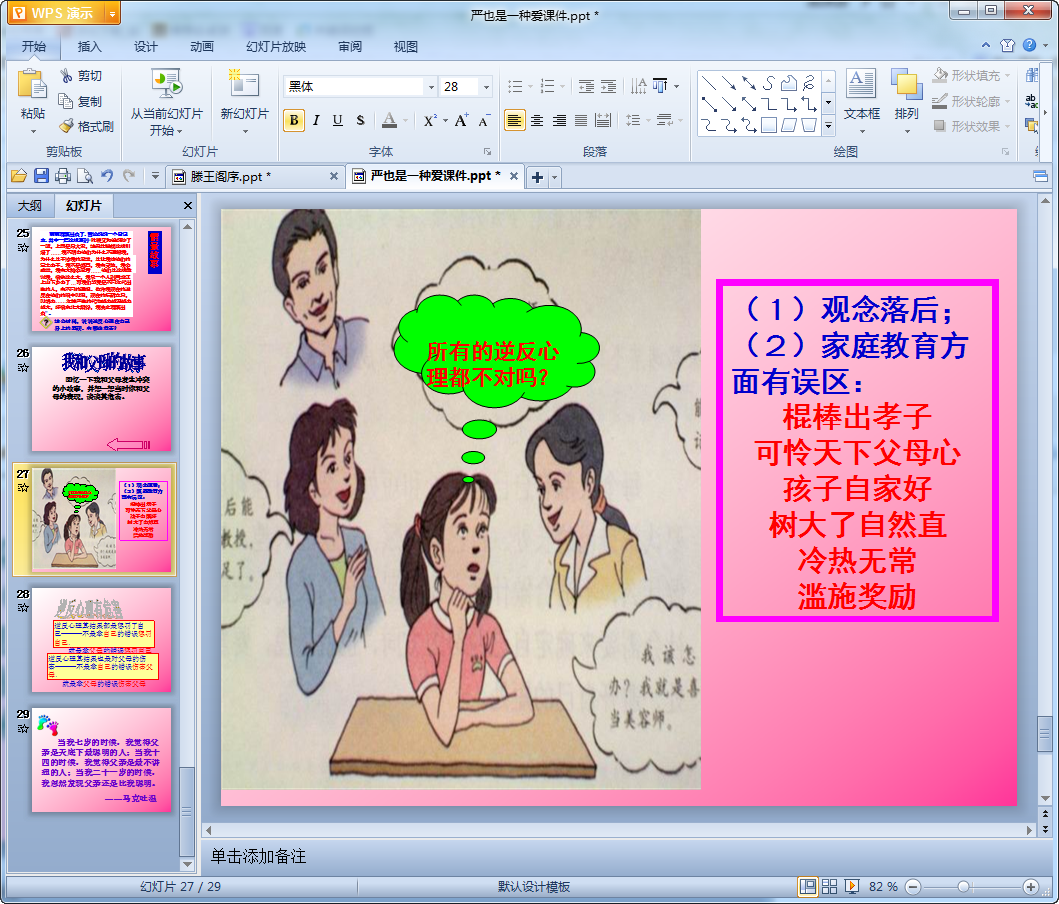The width and height of the screenshot is (1059, 904).
Task: Open paste options dropdown arrow
Action: 32,130
